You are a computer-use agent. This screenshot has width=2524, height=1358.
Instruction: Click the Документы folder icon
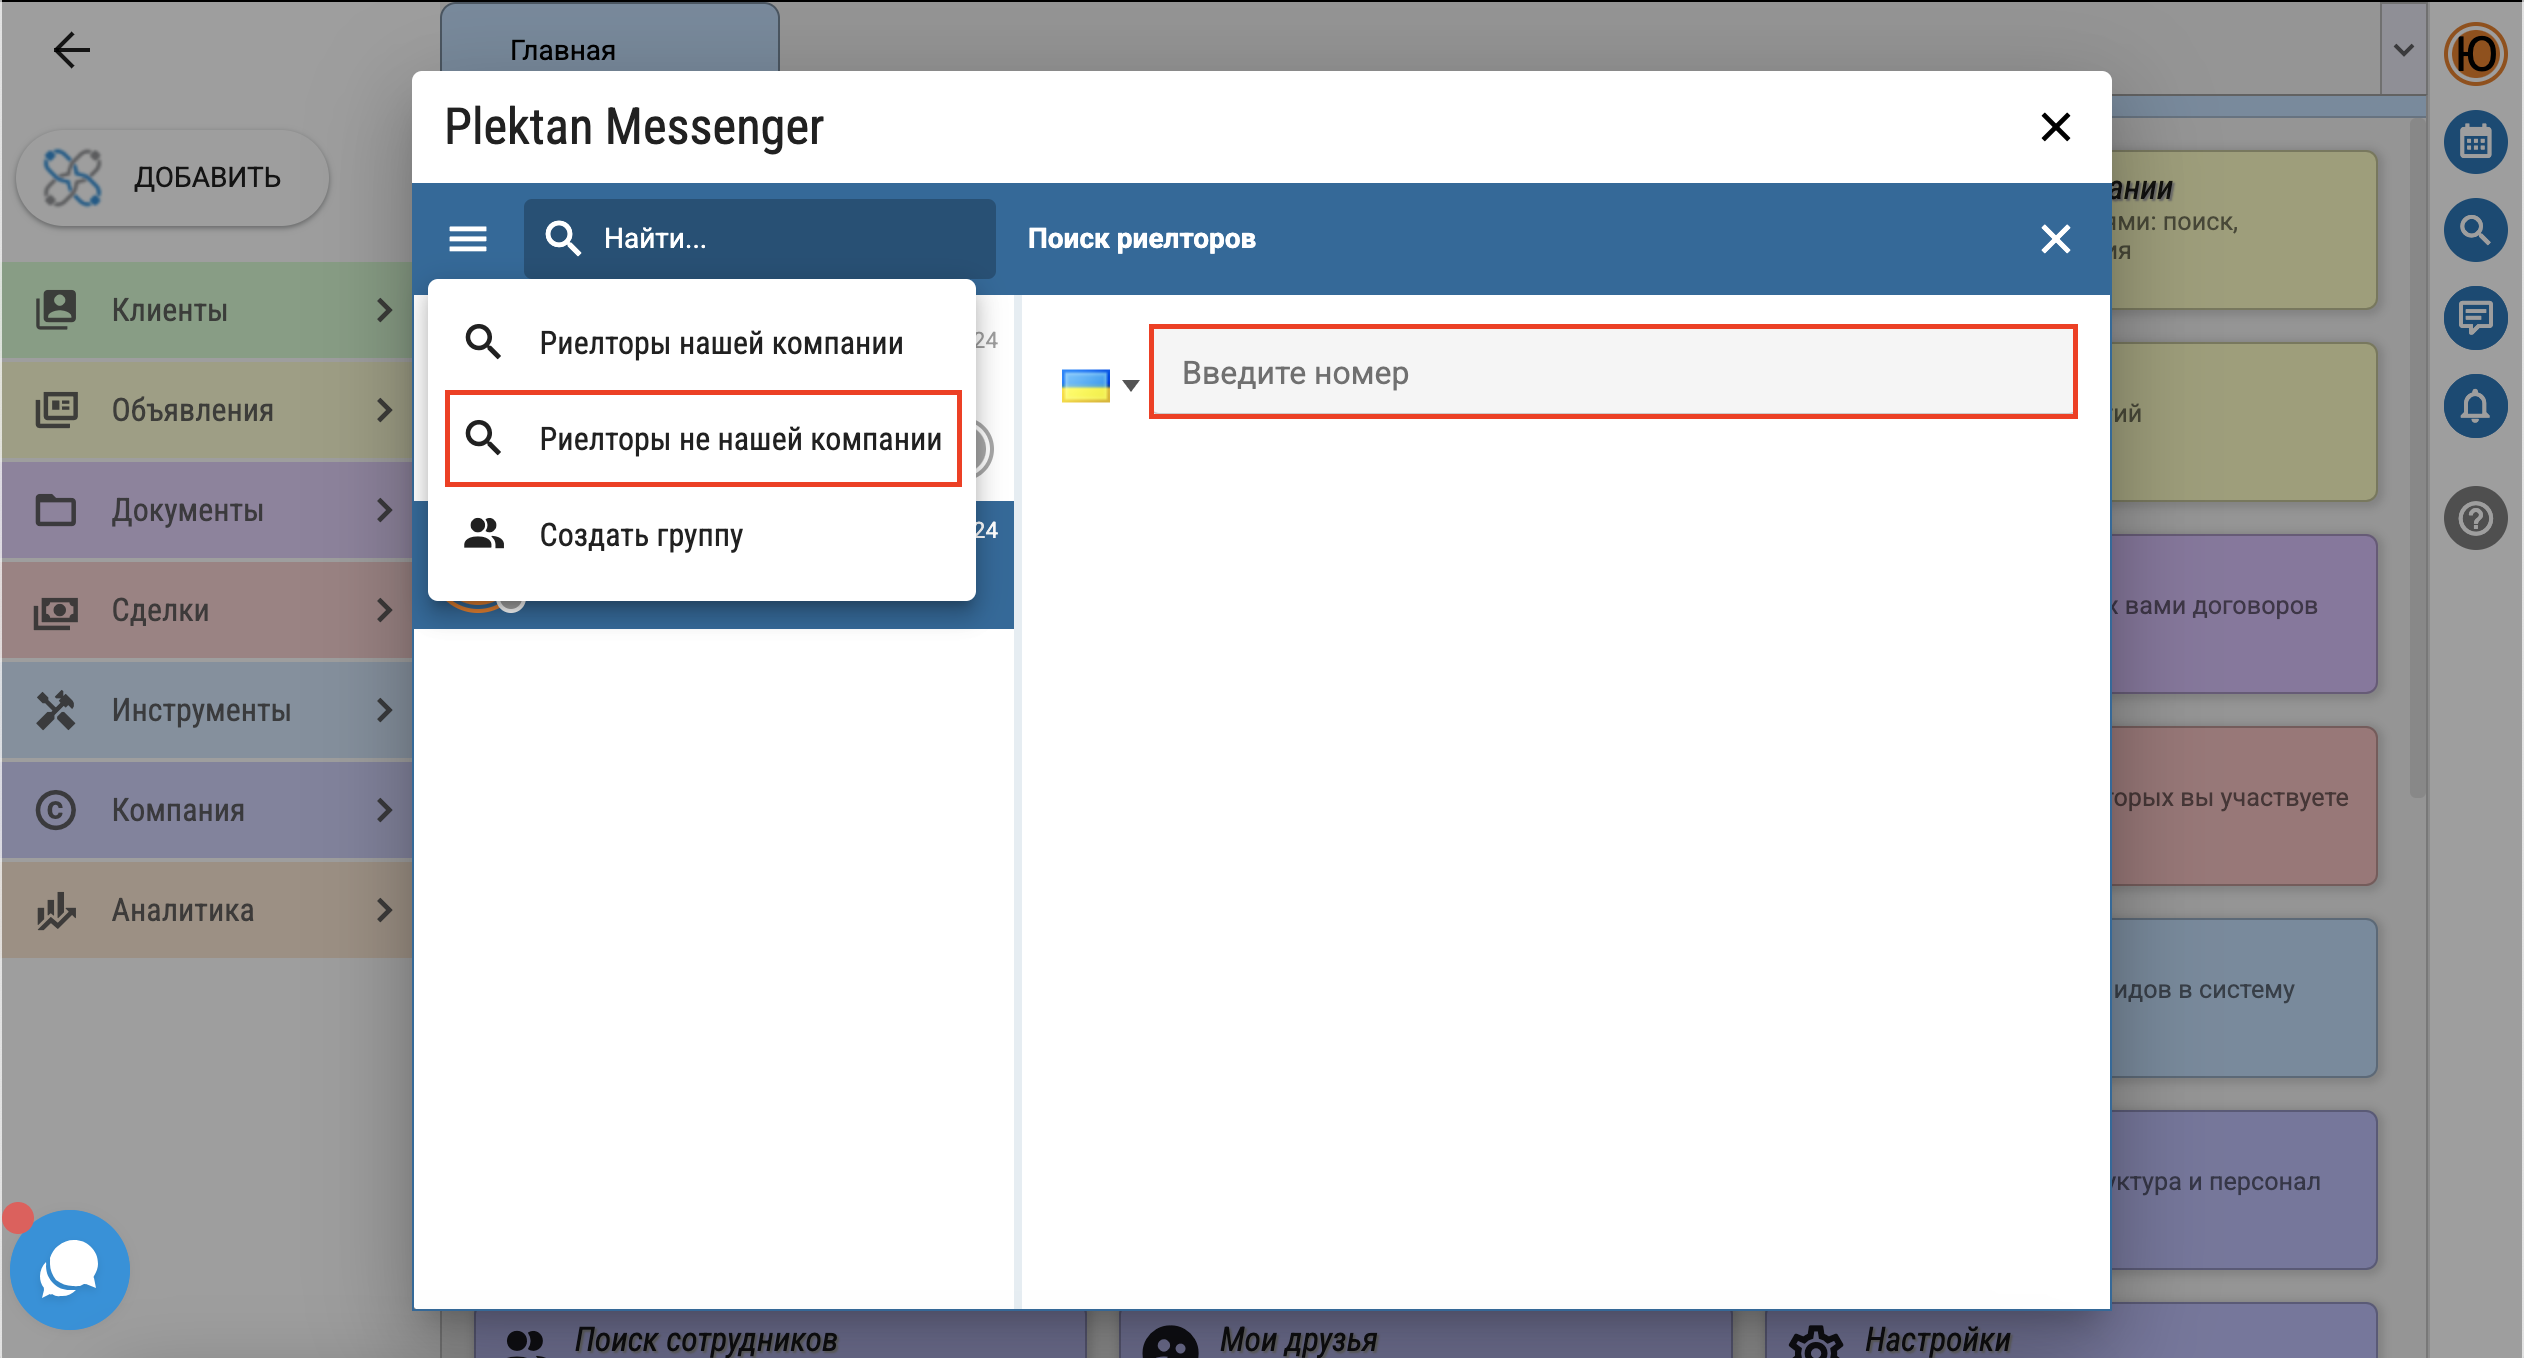click(x=56, y=510)
